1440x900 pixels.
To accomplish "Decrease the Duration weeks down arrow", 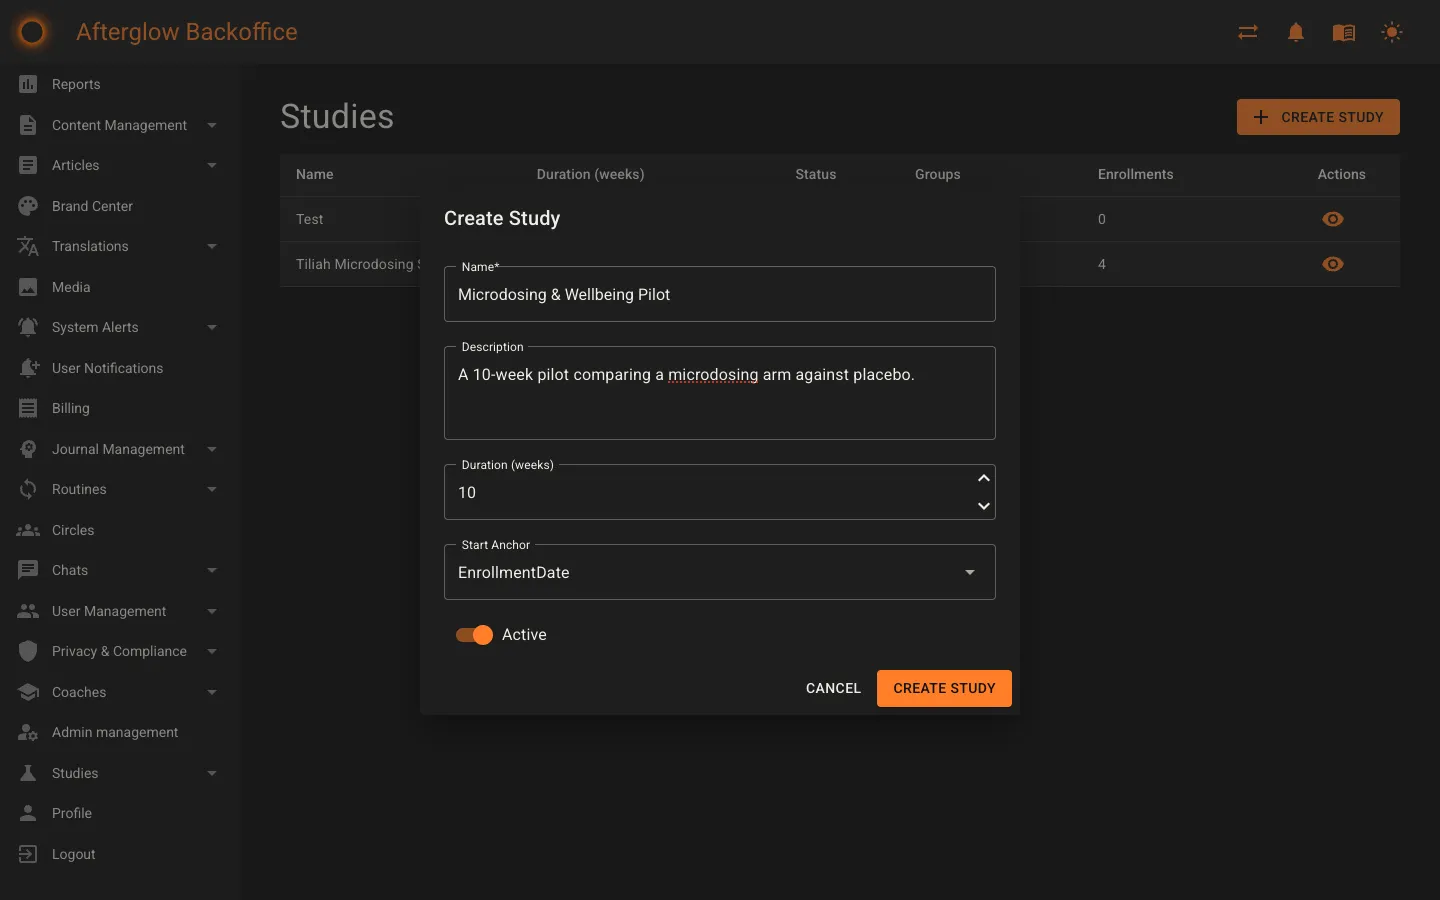I will 984,506.
